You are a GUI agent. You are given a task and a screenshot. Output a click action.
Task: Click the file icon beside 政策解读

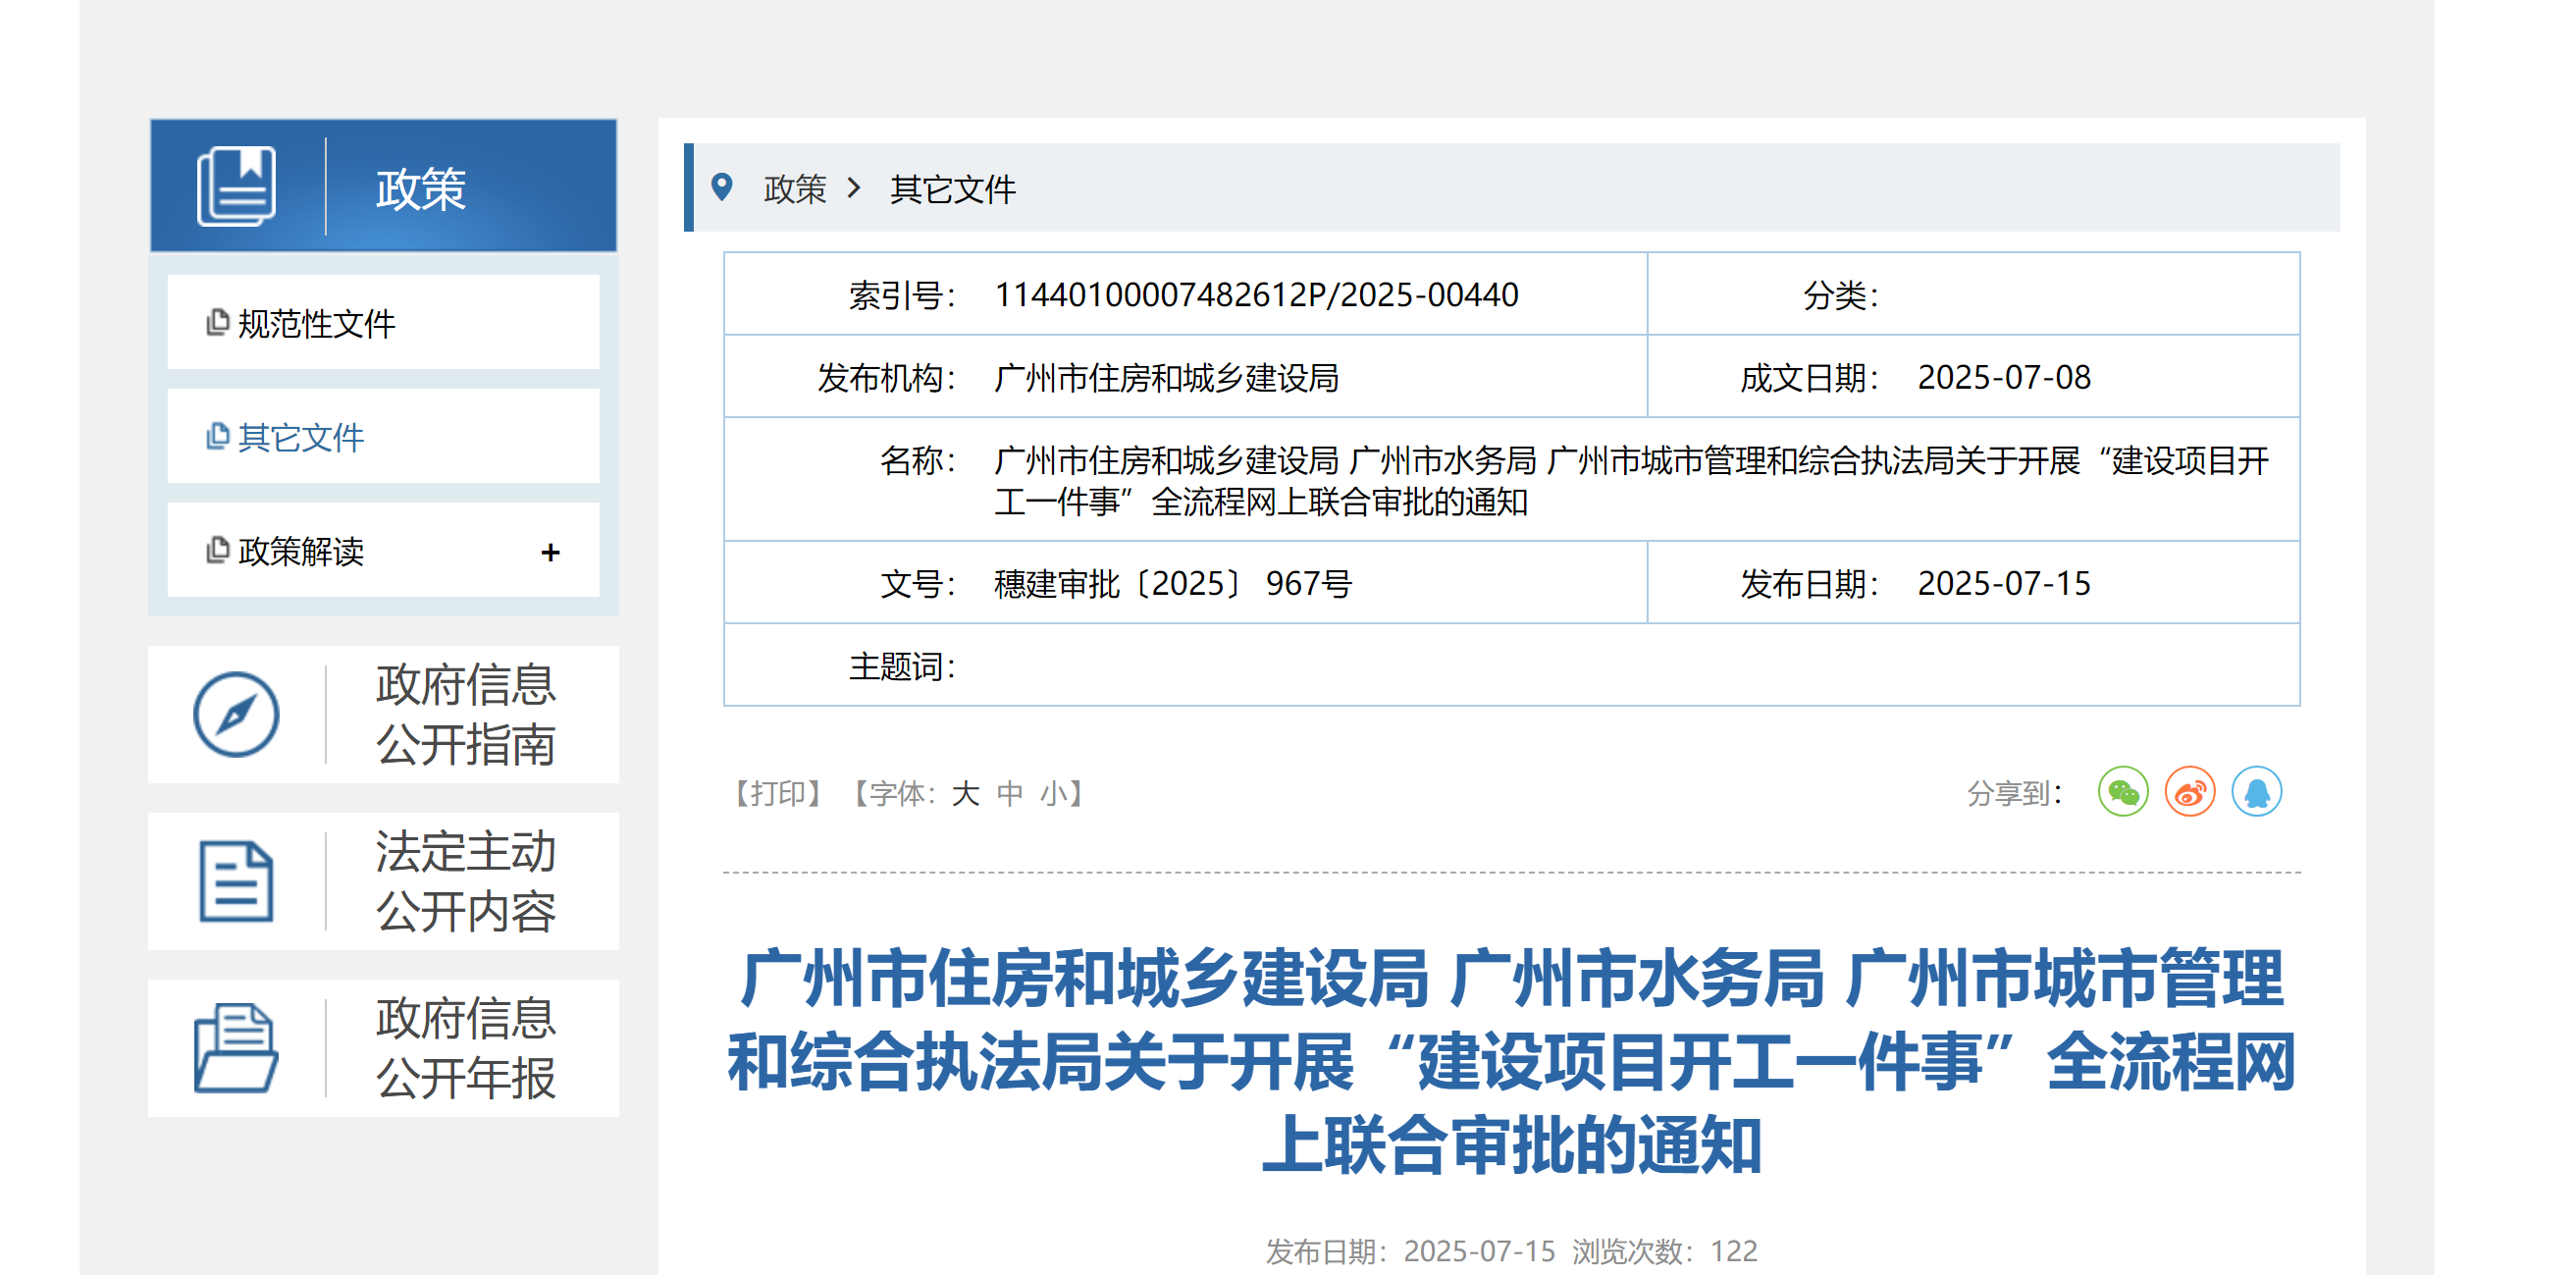(217, 550)
